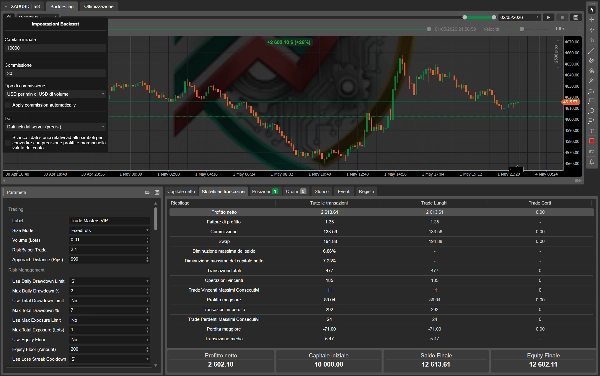600x376 pixels.
Task: Click the bottom icon of the drawing toolbar
Action: [x=592, y=162]
